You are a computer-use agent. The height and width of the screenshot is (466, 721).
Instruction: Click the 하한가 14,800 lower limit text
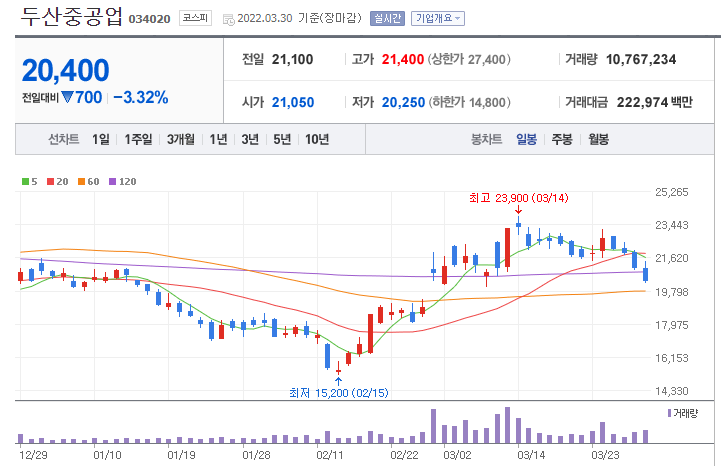[x=469, y=102]
